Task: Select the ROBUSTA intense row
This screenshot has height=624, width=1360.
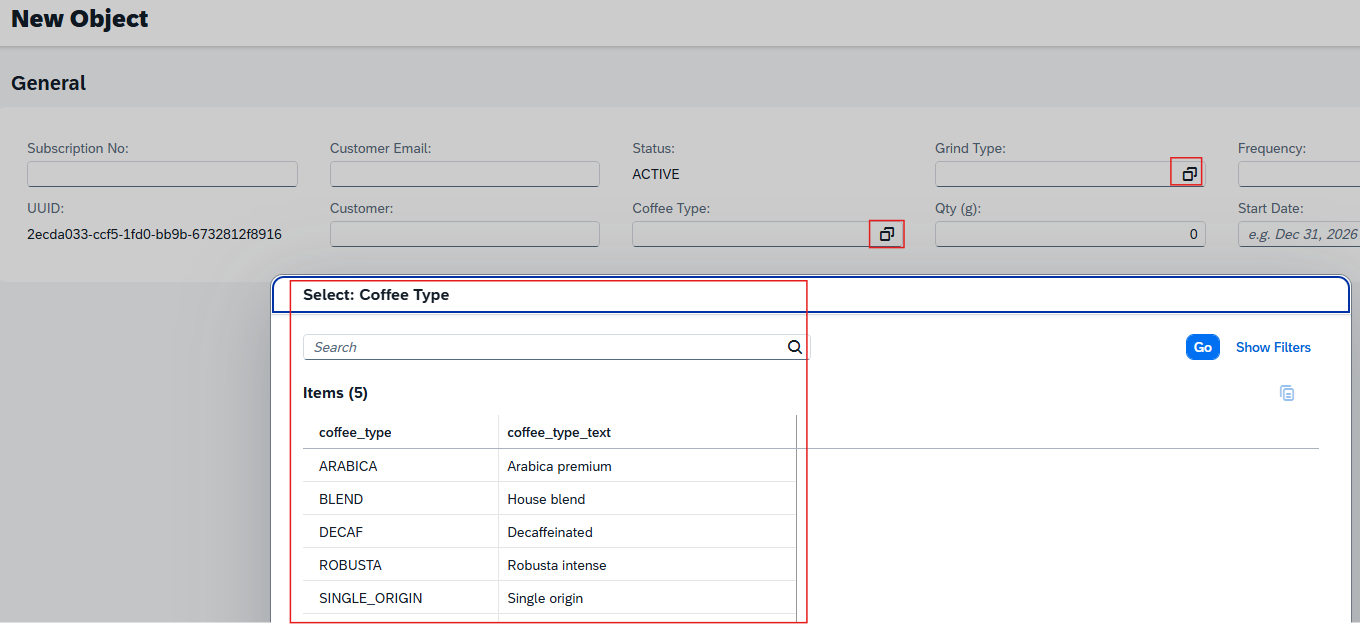Action: 400,564
